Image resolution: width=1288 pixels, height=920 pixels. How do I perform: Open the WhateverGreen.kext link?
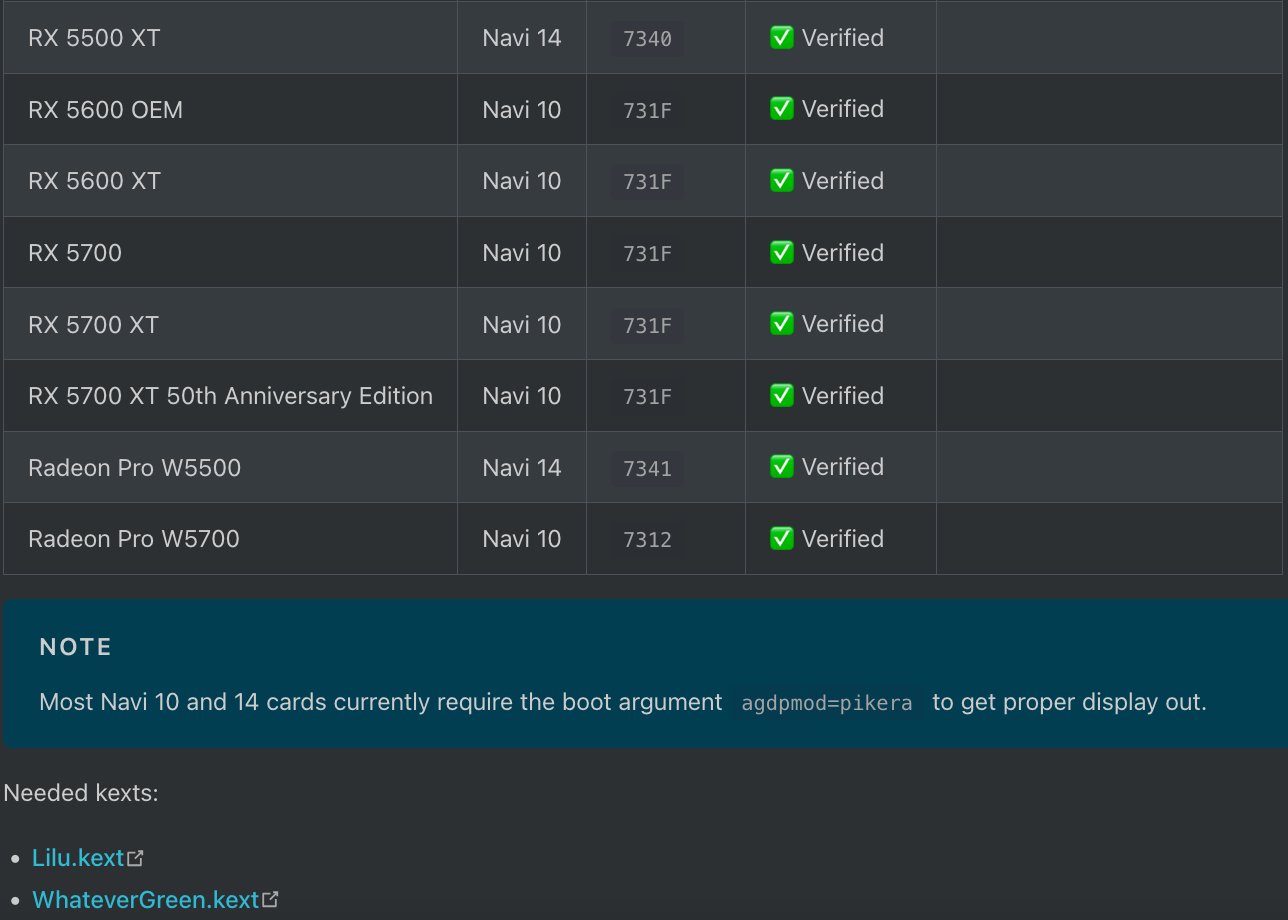tap(146, 900)
